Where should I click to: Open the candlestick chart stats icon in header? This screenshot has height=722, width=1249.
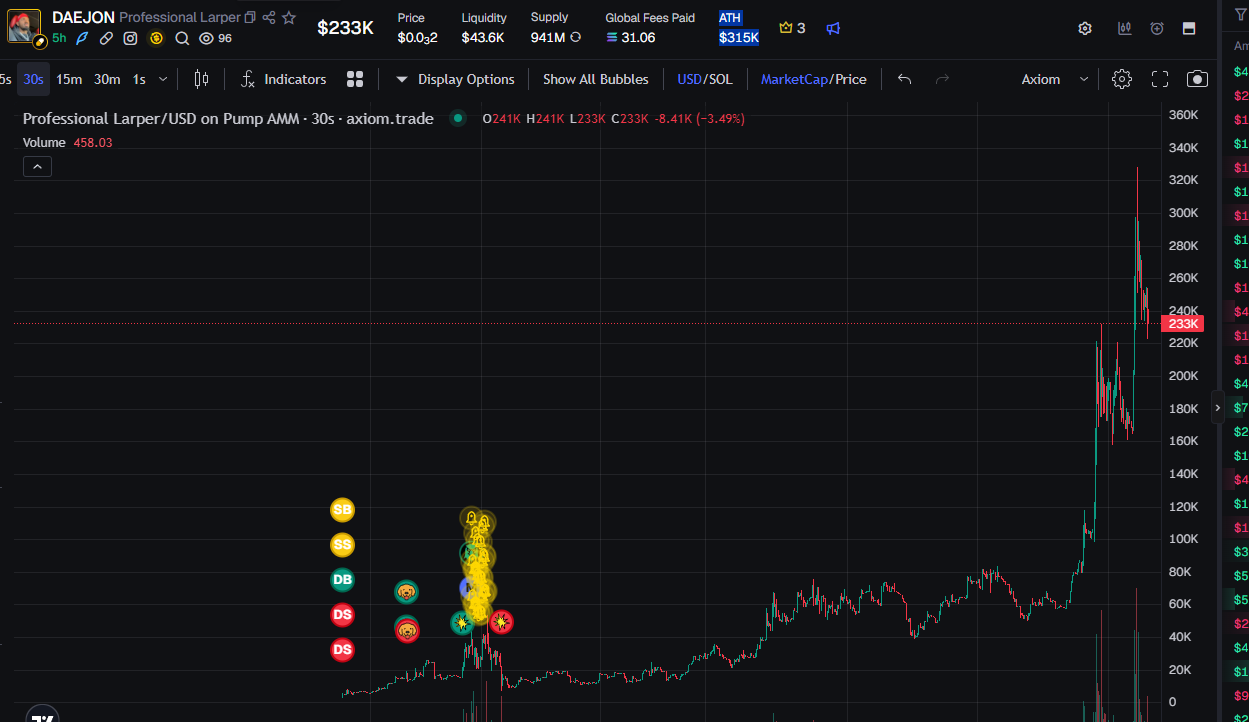pos(1124,28)
